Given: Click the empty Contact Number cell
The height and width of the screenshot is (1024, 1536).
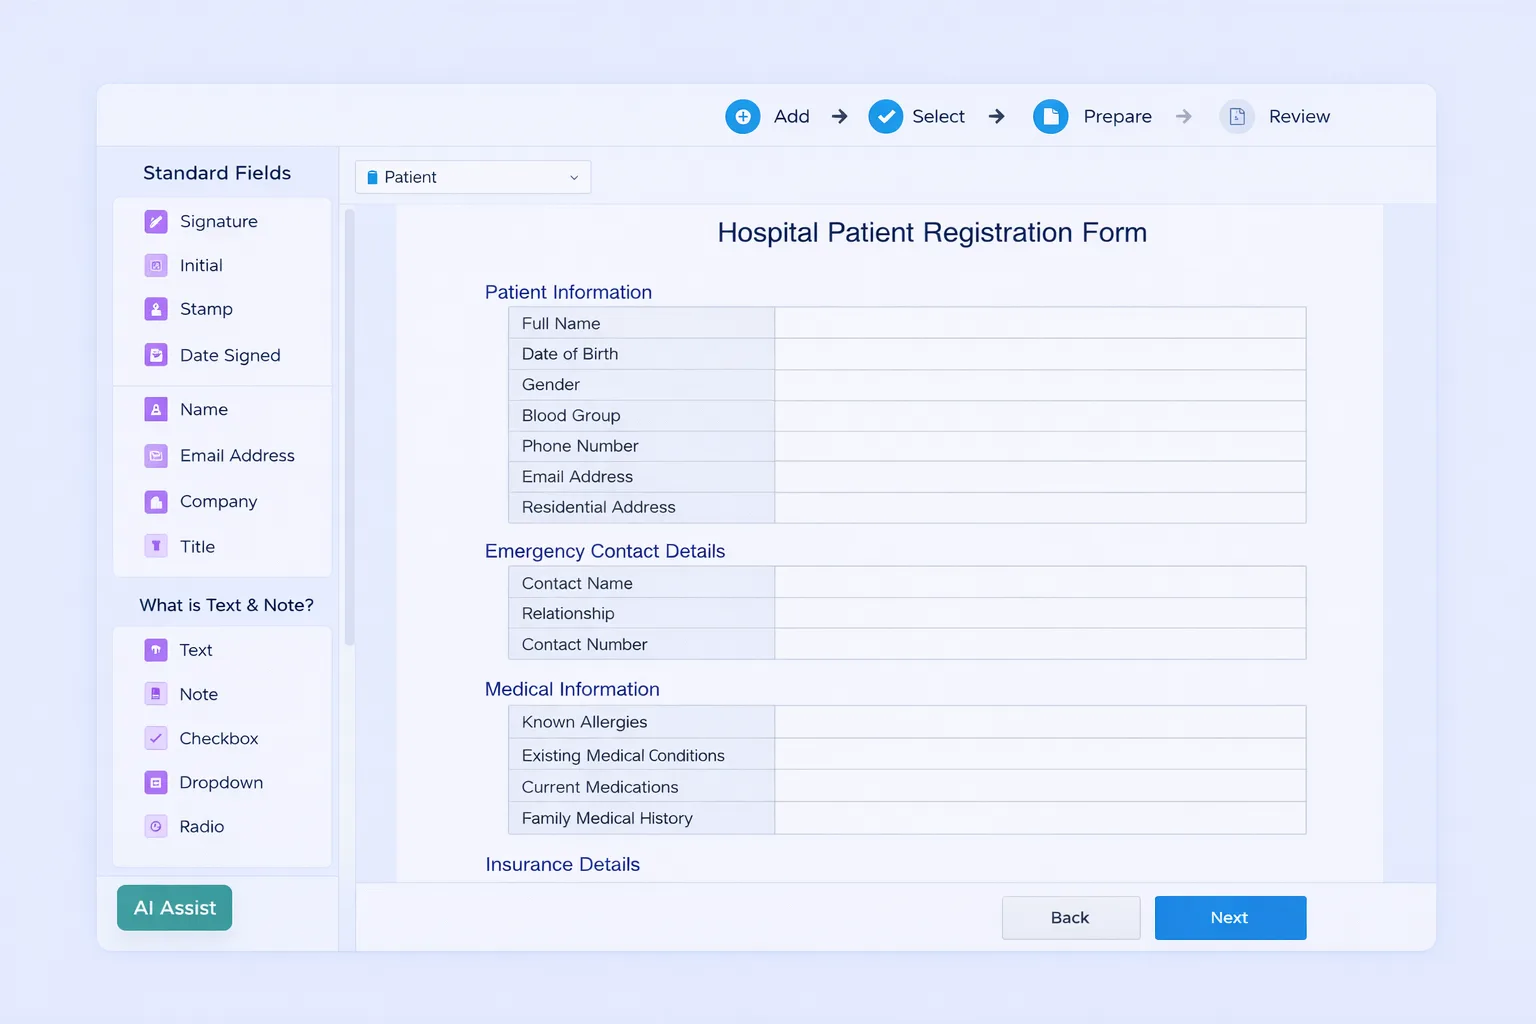Looking at the screenshot, I should 1040,644.
